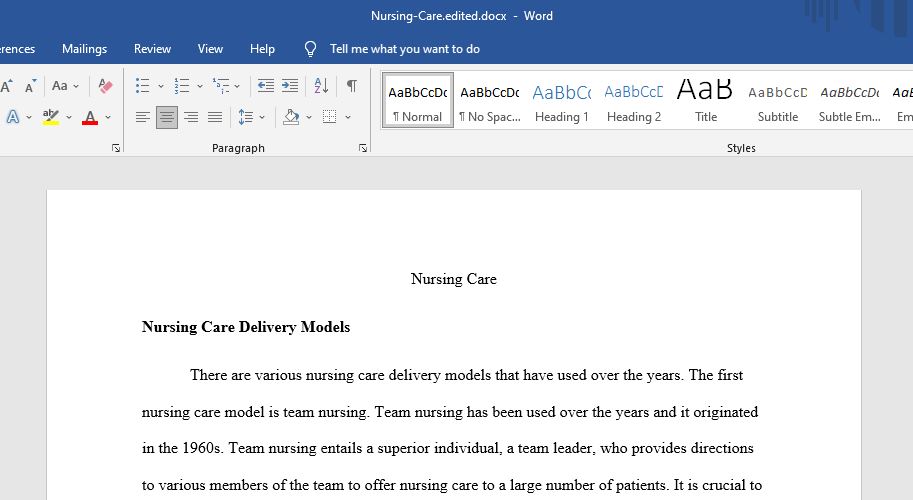Open Change Case Aa menu
The width and height of the screenshot is (913, 500).
point(65,86)
